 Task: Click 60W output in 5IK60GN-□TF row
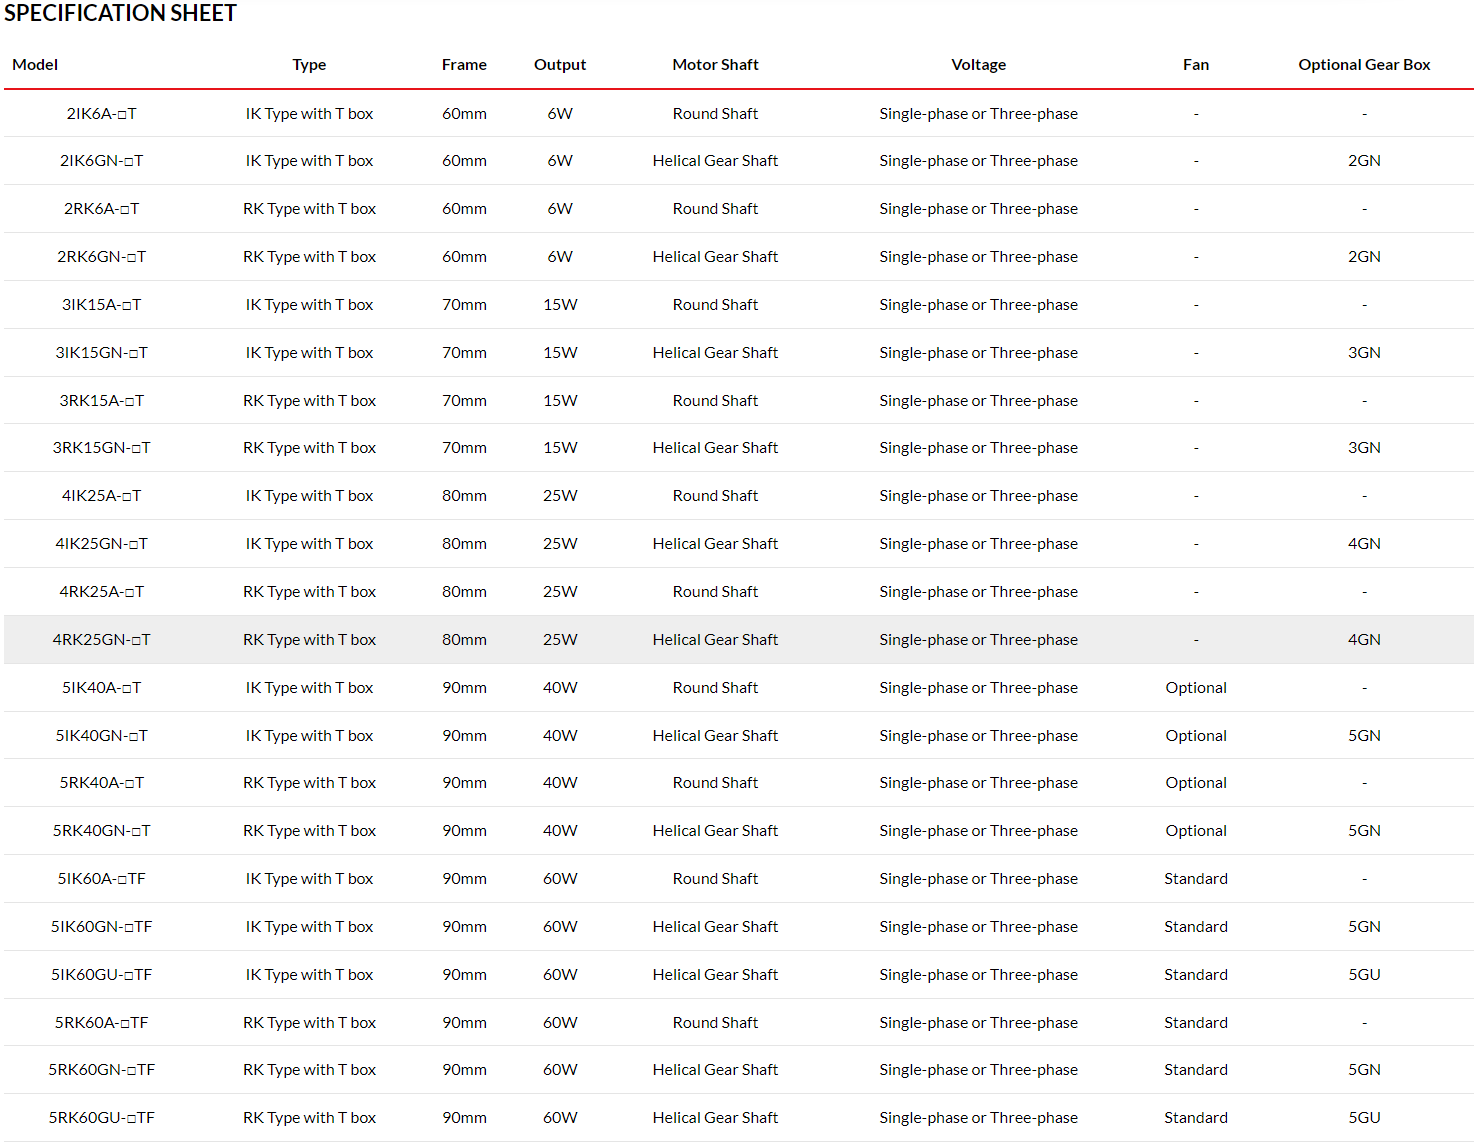click(560, 927)
